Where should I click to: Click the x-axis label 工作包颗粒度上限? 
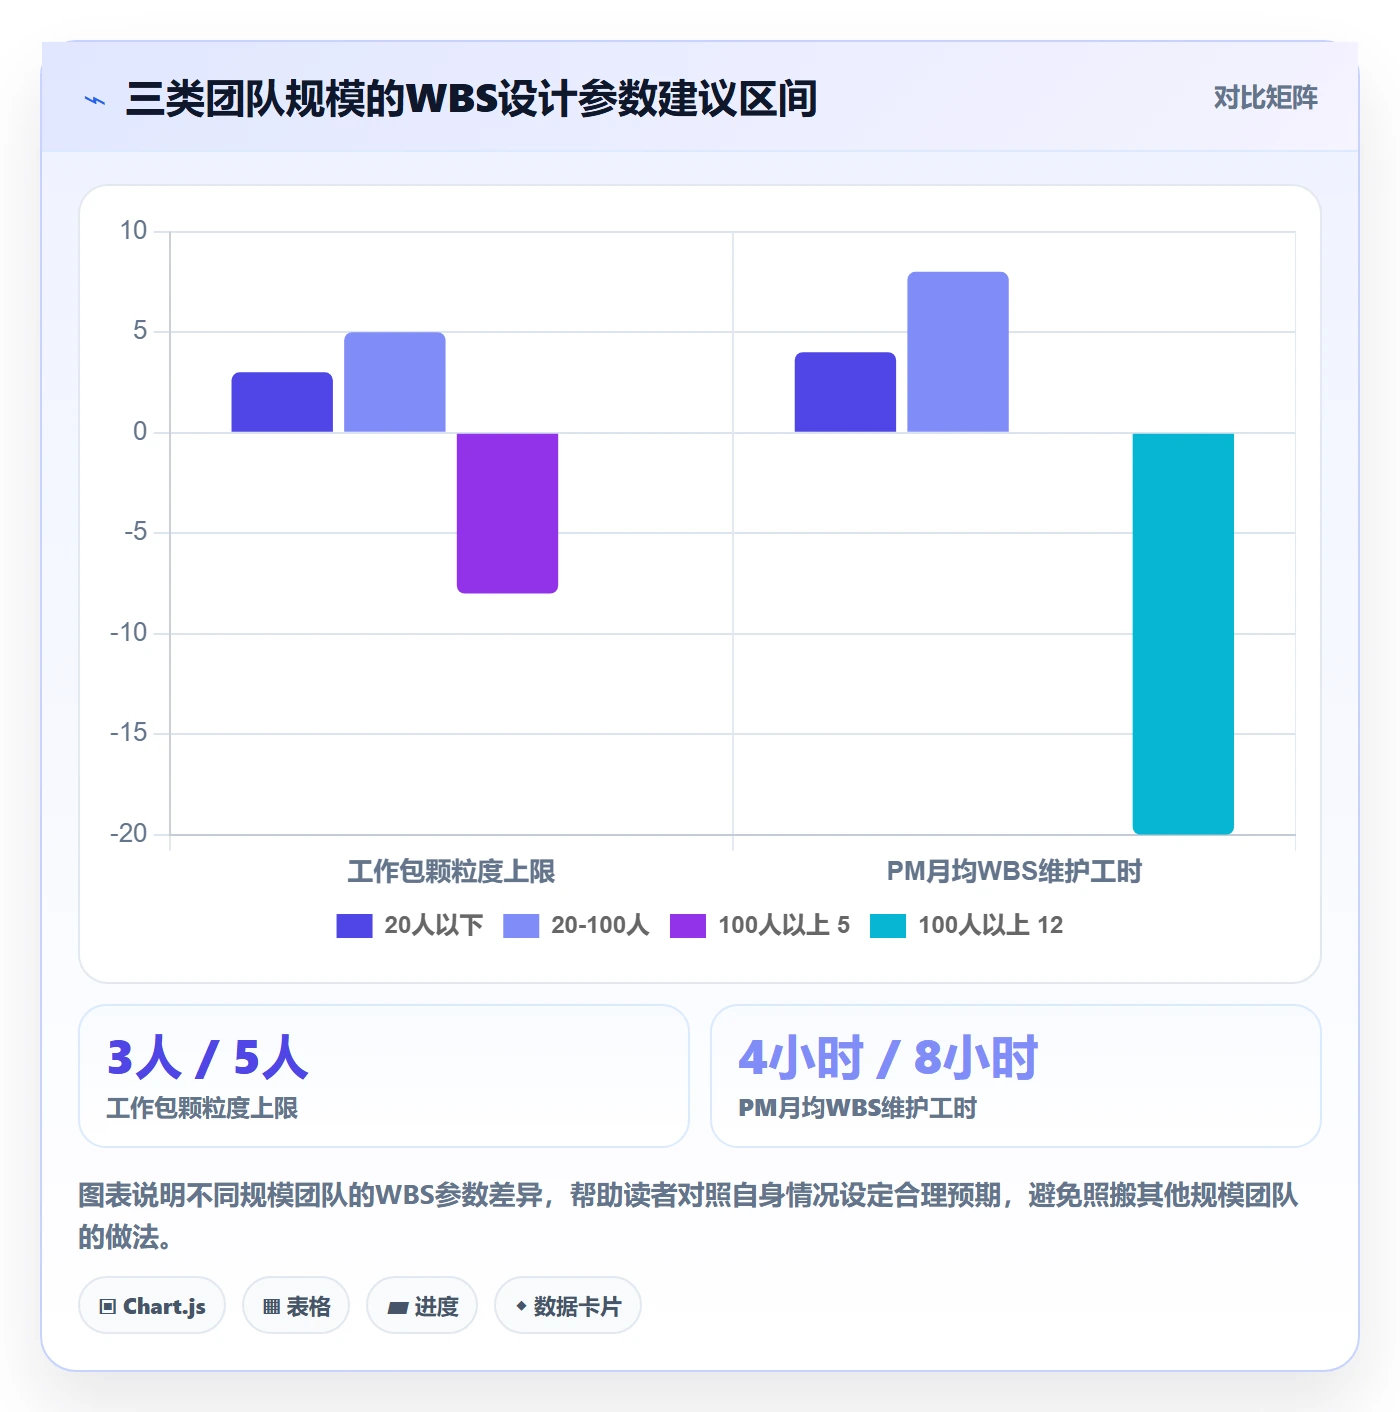pos(451,871)
